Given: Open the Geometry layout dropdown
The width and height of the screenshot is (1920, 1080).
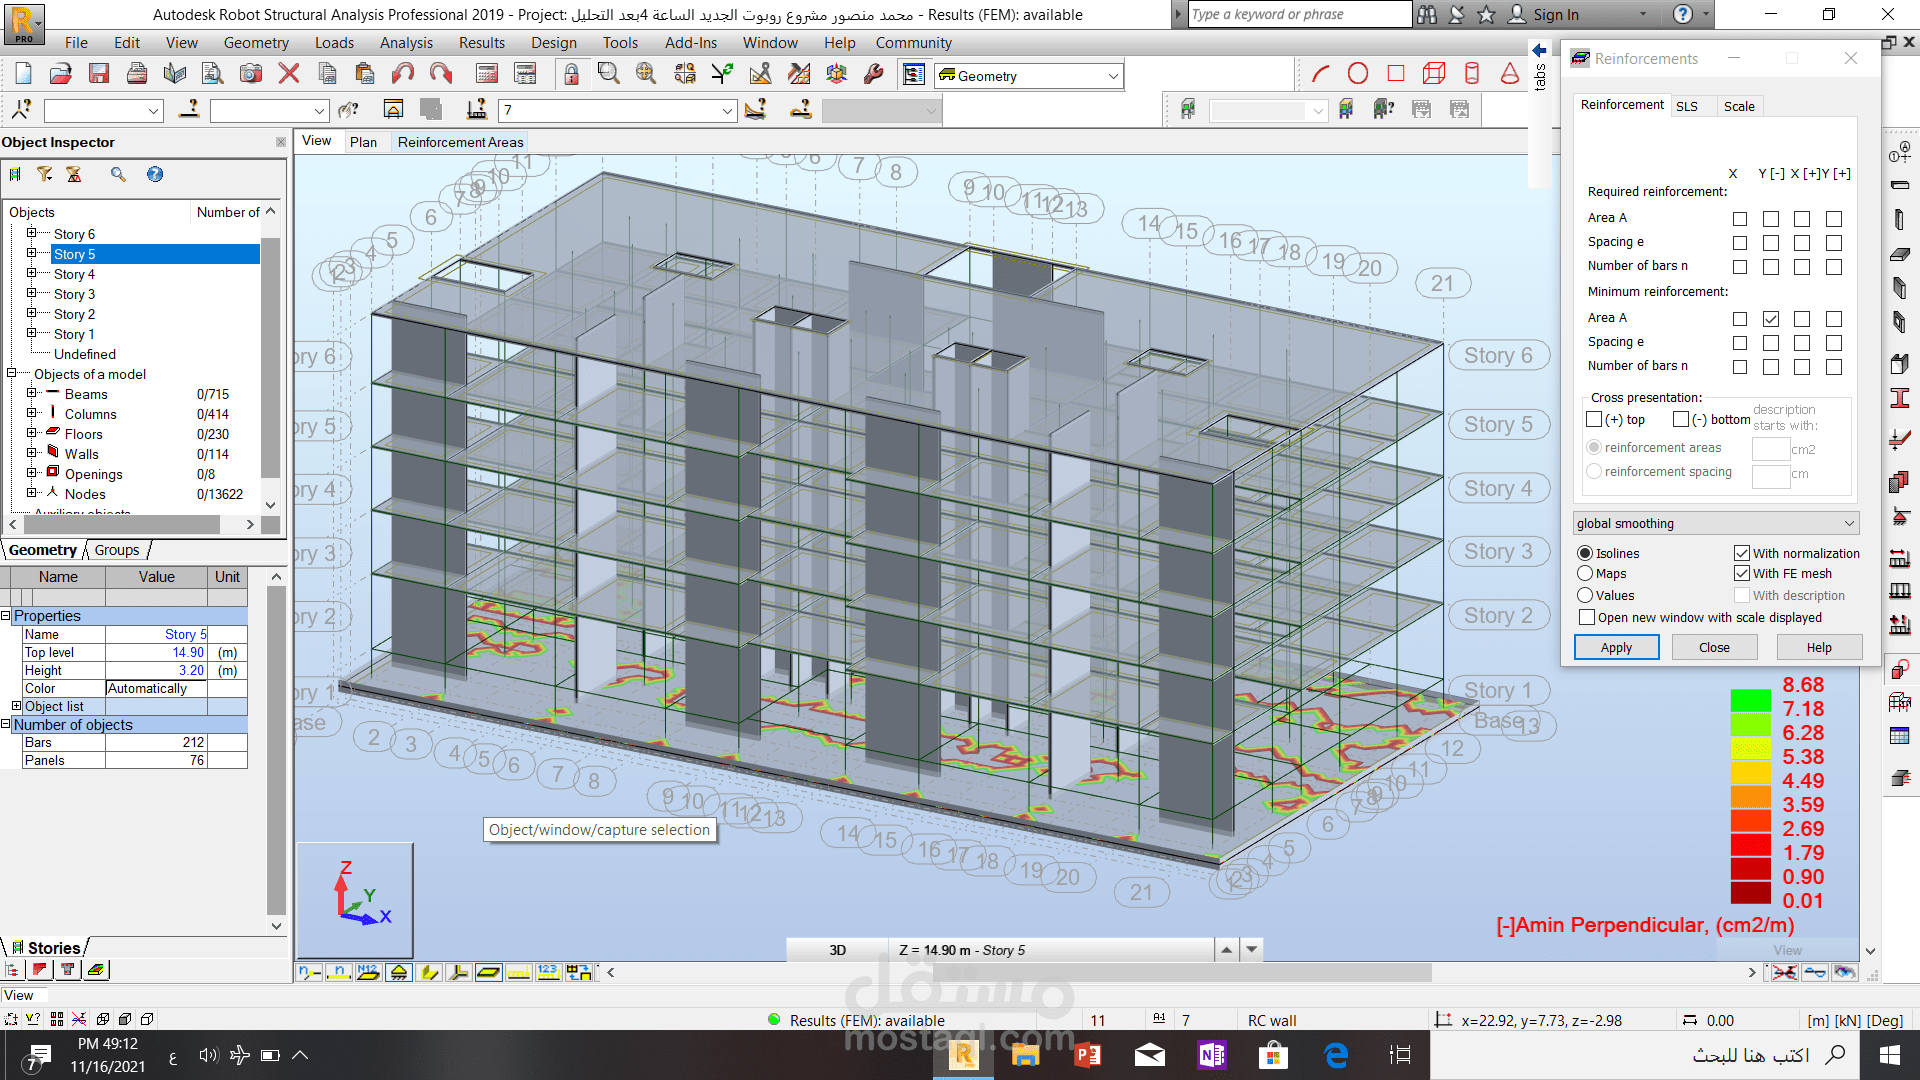Looking at the screenshot, I should pyautogui.click(x=1113, y=76).
